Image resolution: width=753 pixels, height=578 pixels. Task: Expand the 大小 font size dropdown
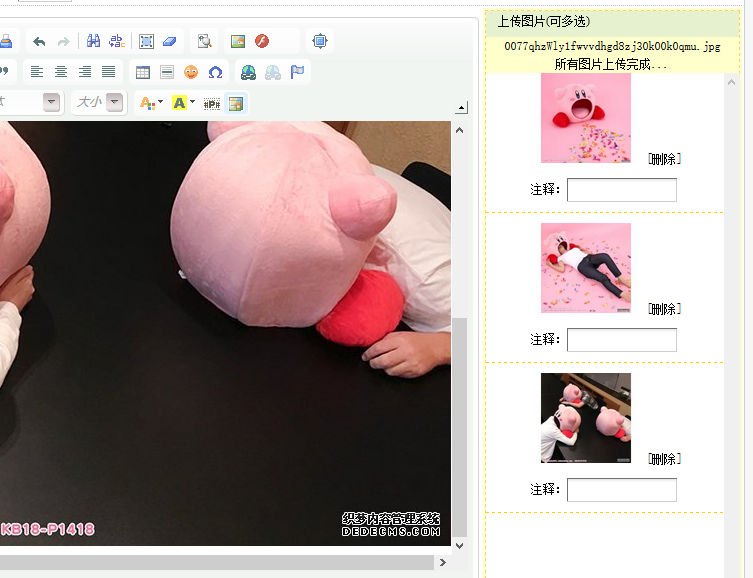point(114,102)
